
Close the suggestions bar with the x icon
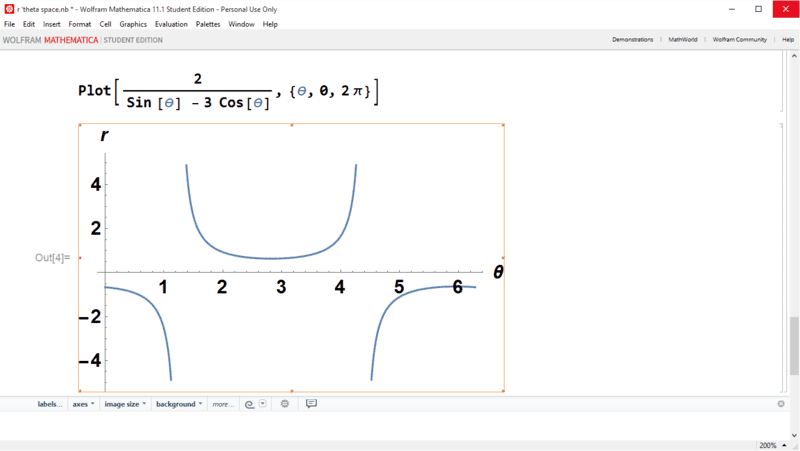click(x=781, y=404)
